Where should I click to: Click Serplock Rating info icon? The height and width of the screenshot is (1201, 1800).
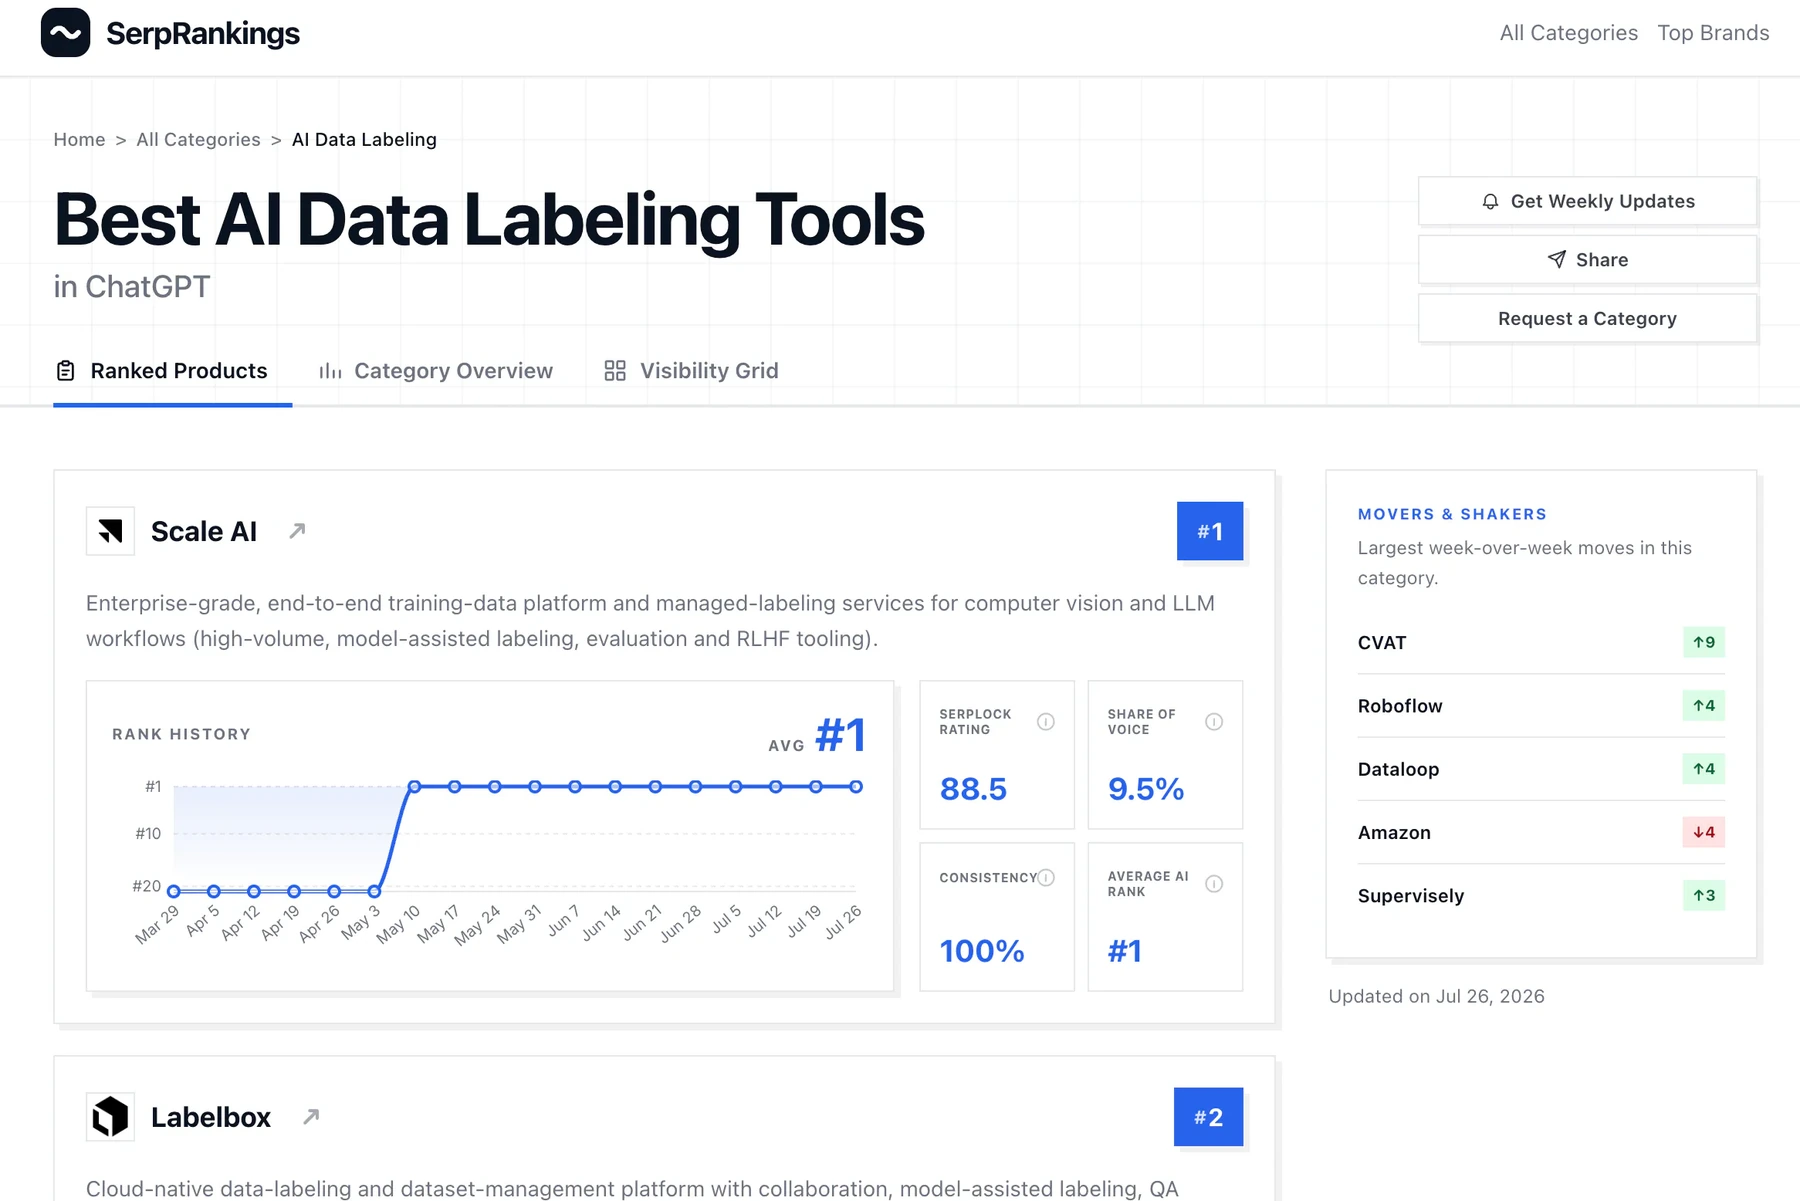tap(1046, 722)
